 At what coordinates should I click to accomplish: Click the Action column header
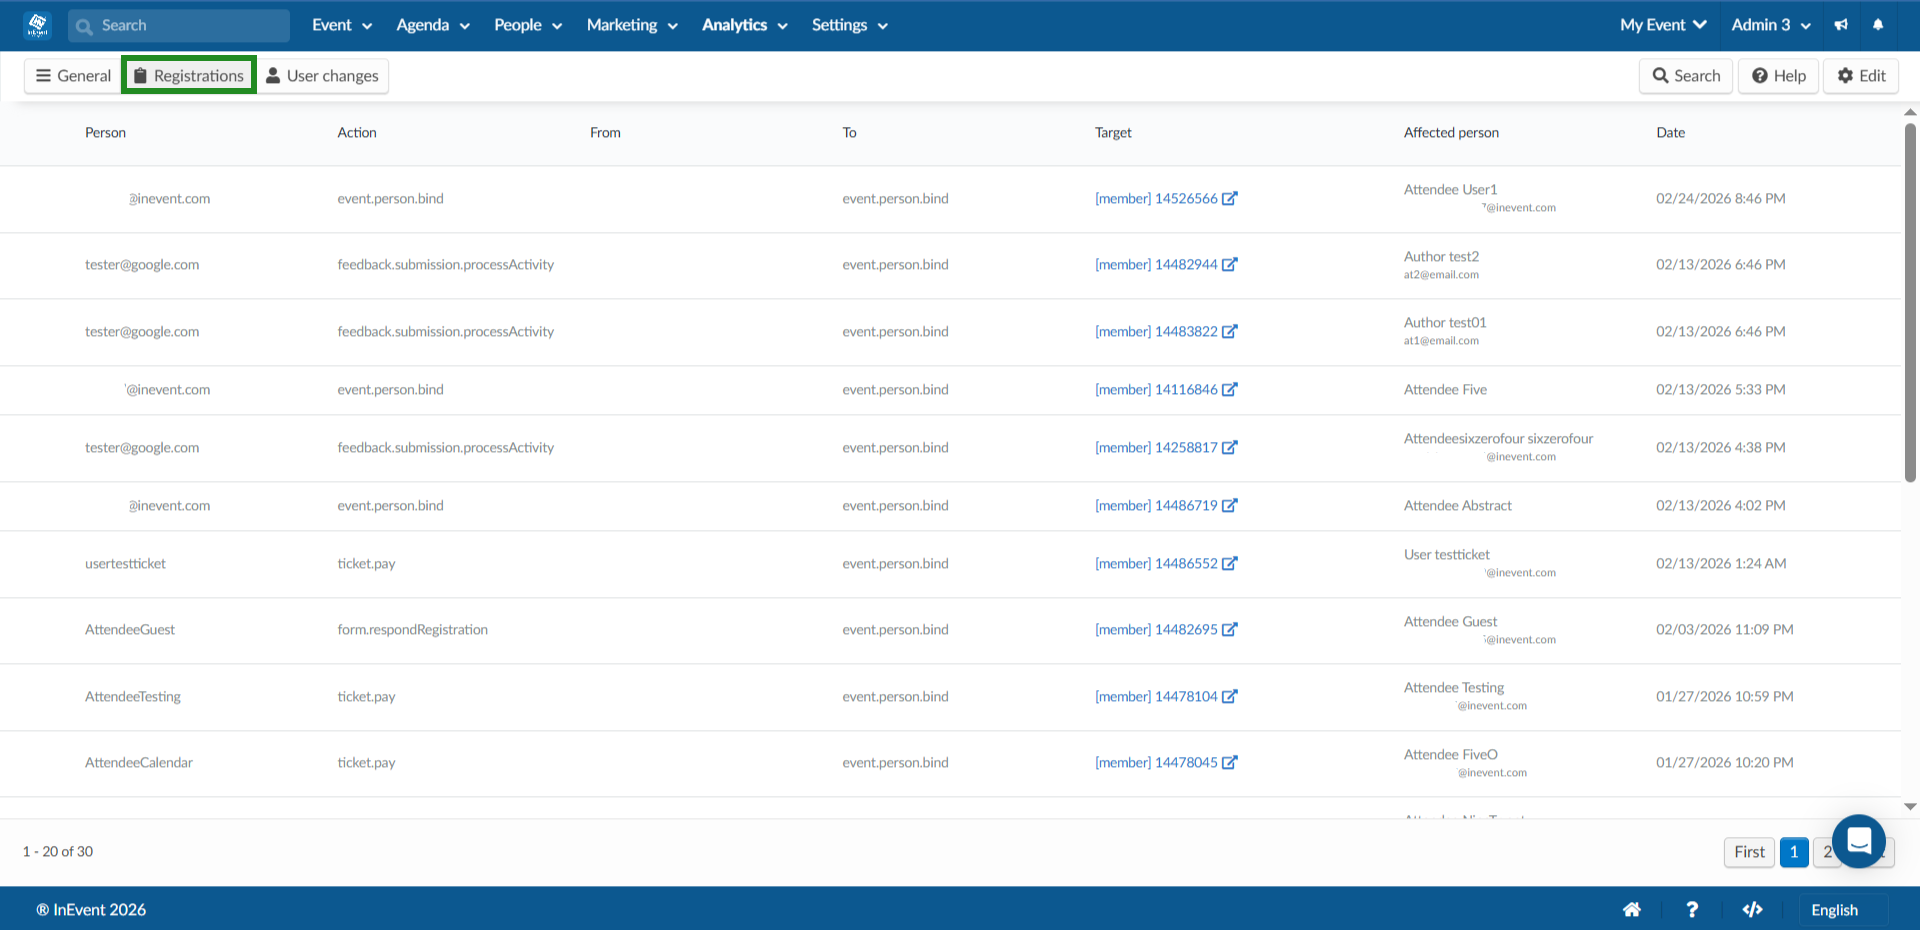click(357, 132)
